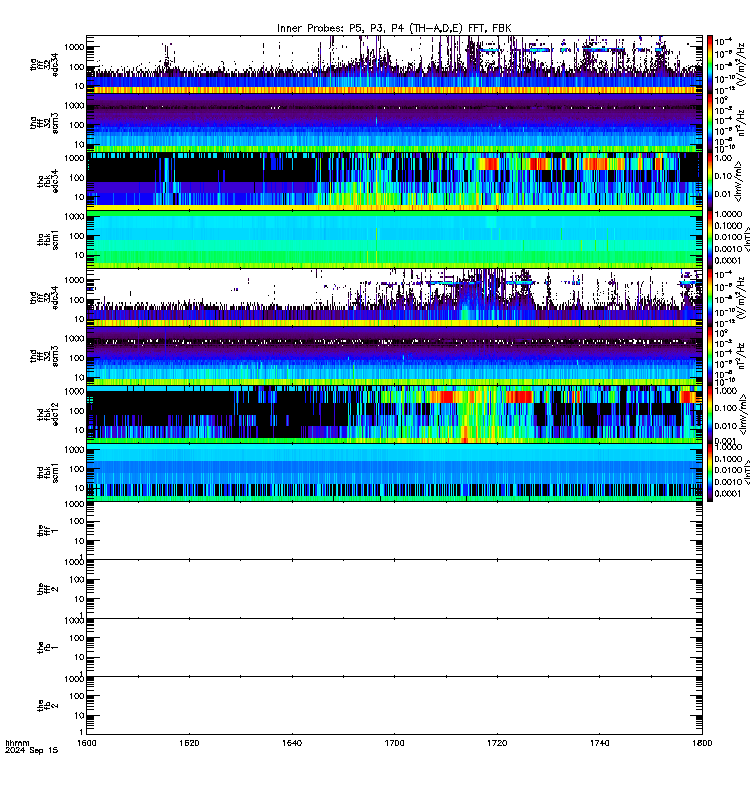The height and width of the screenshot is (800, 750).
Task: Click the color bar beside tha fbk scm1 panel
Action: (710, 239)
